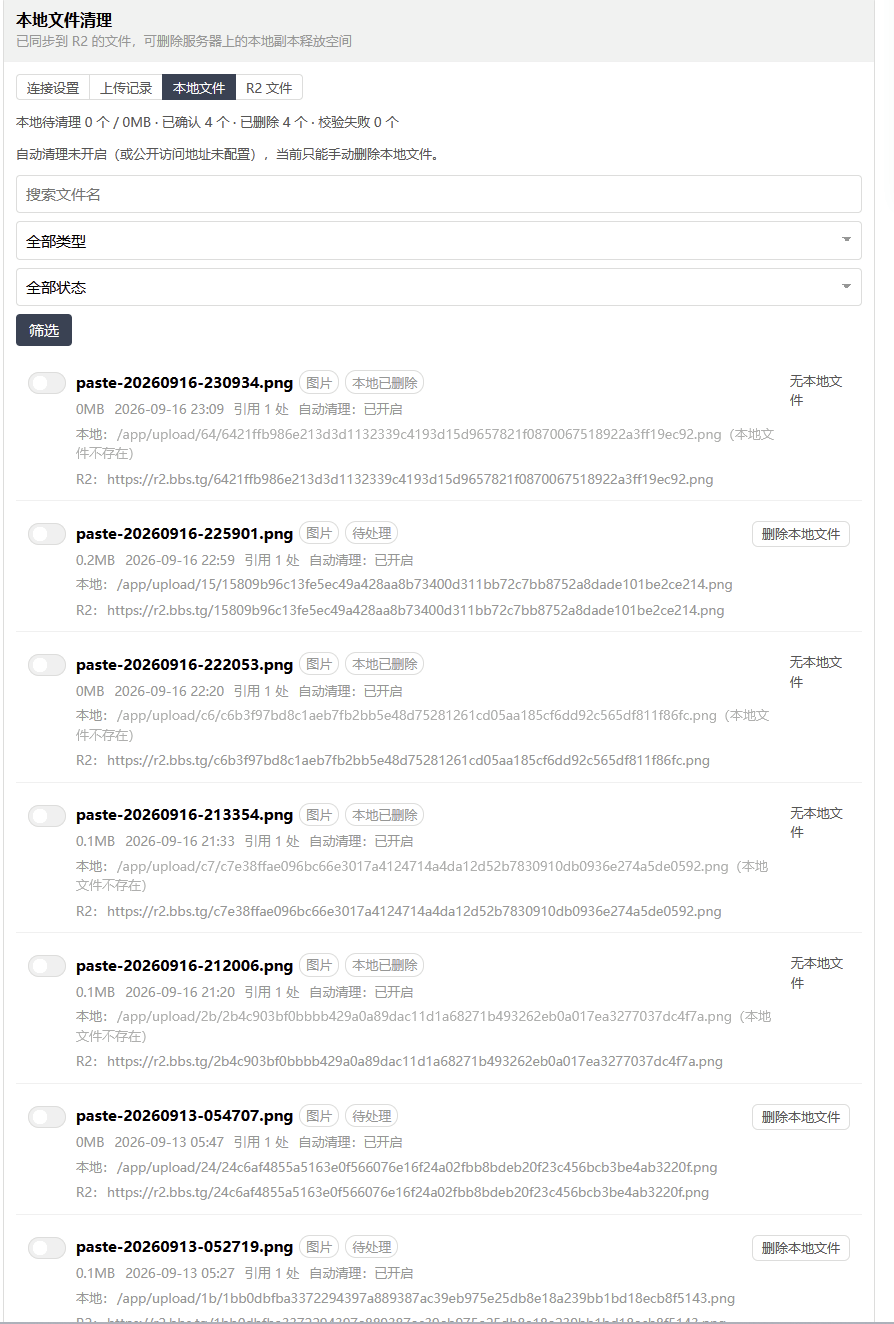The height and width of the screenshot is (1324, 894).
Task: Click the 自动清理未开启 notice text
Action: 228,155
